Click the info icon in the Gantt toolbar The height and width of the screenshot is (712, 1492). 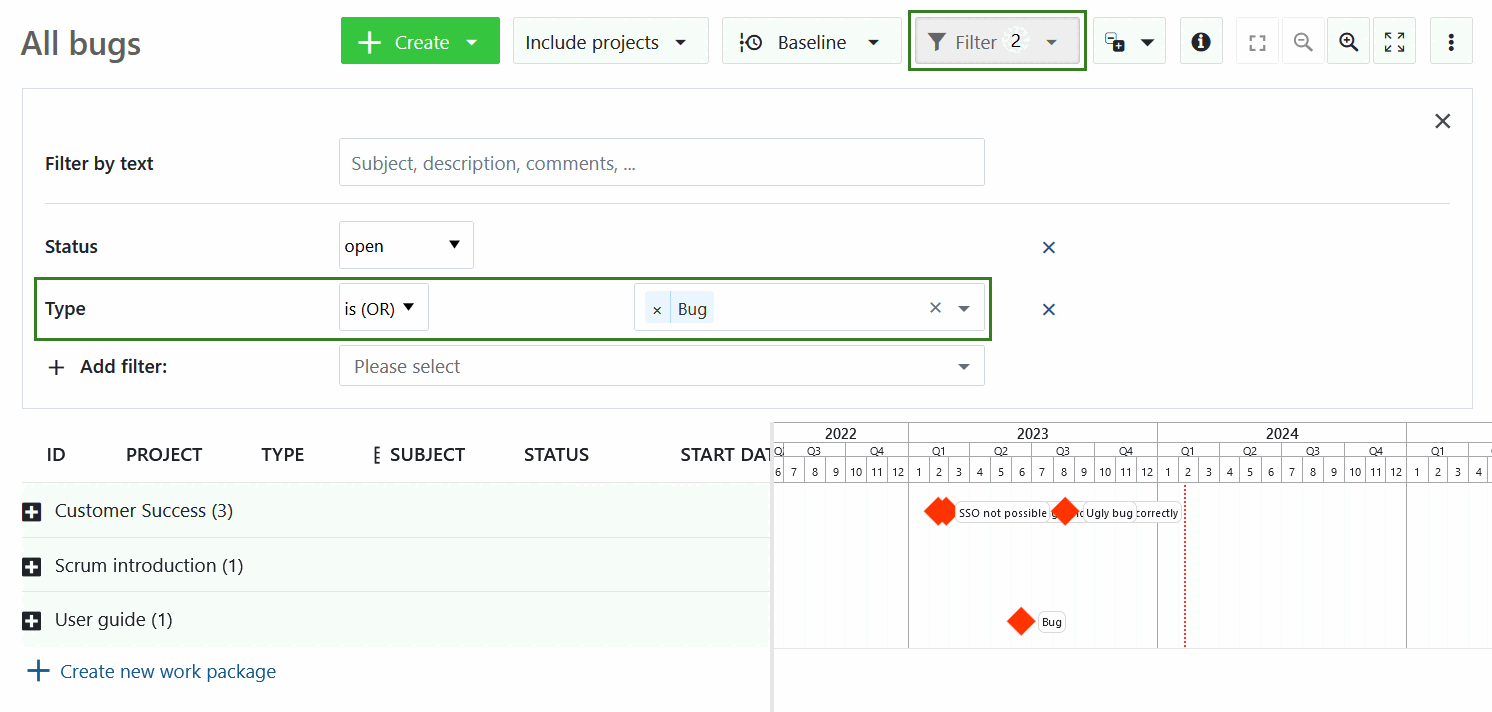tap(1200, 40)
